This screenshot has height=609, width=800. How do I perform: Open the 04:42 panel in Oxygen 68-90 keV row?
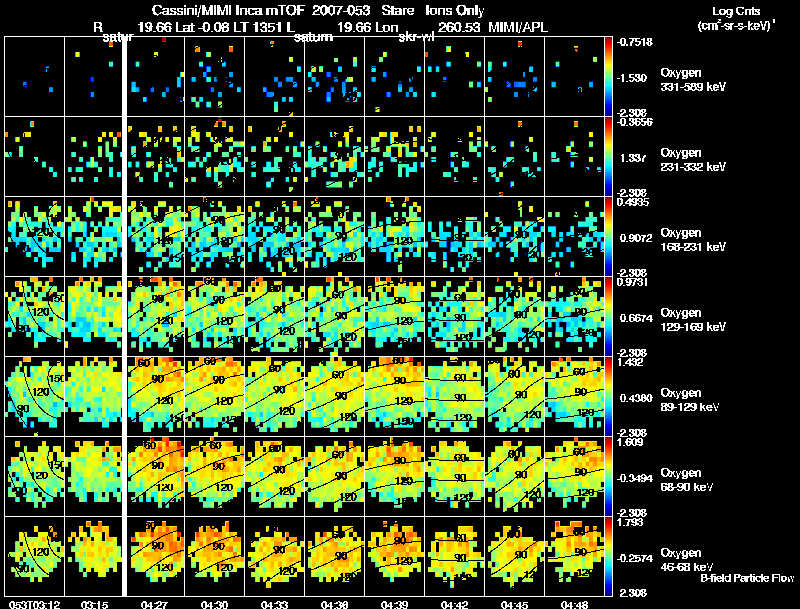(454, 477)
